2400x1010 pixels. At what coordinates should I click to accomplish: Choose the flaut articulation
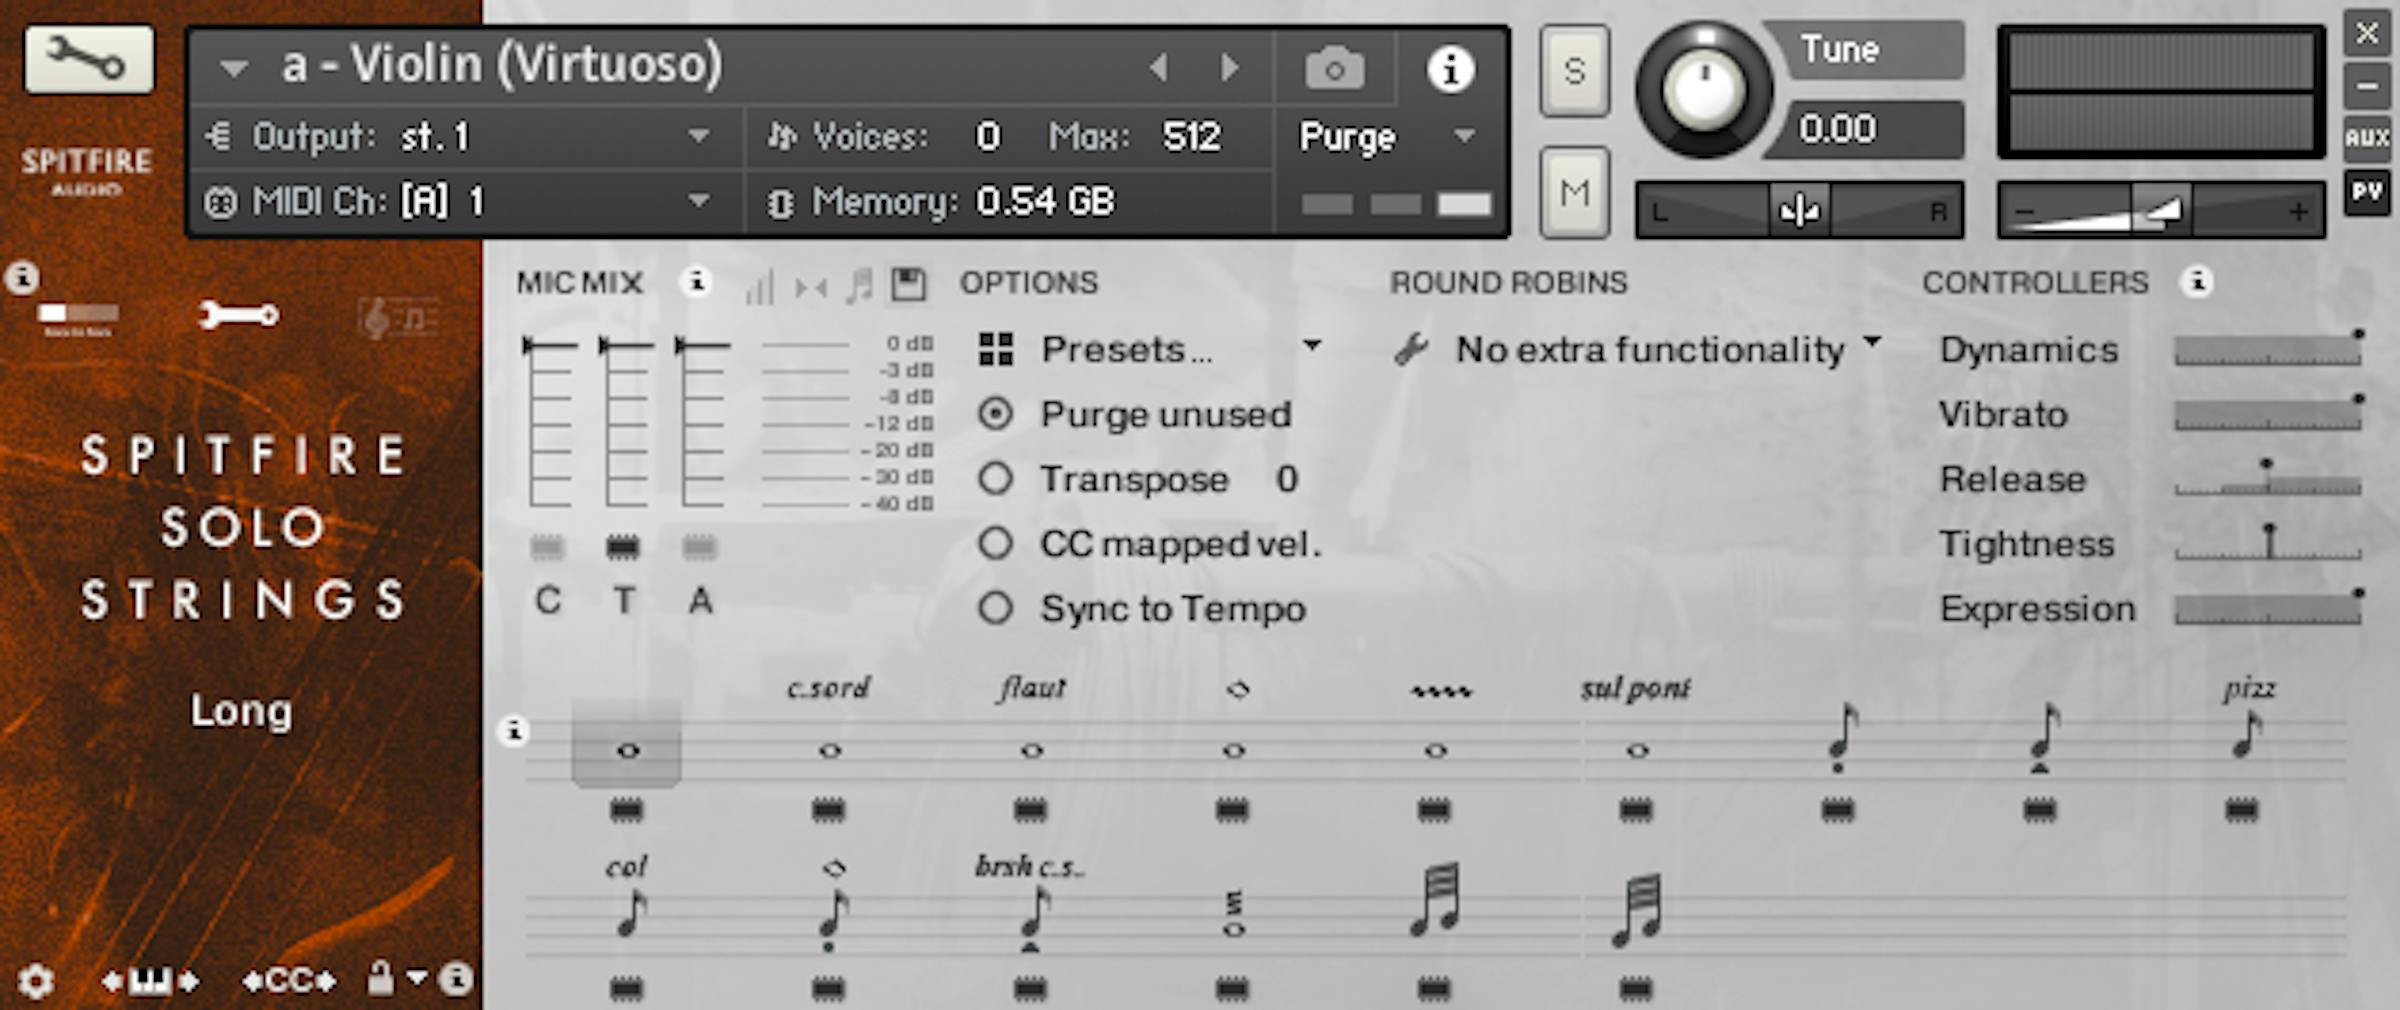coord(1032,749)
